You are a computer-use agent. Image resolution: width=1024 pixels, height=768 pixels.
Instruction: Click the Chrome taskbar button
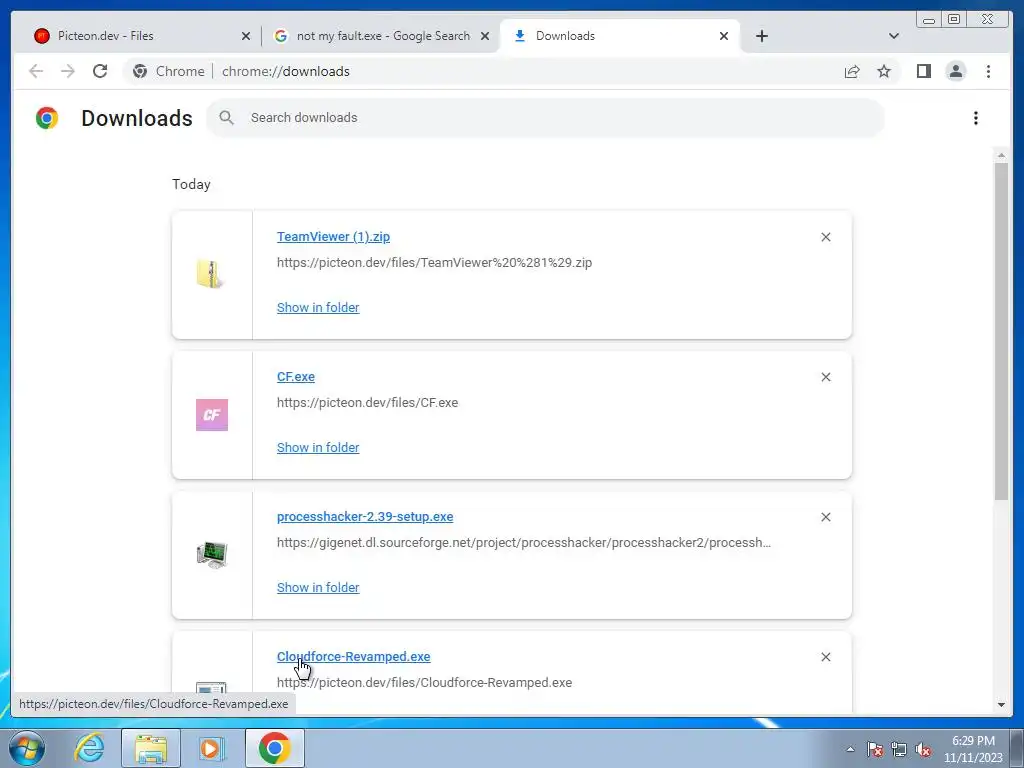tap(275, 748)
